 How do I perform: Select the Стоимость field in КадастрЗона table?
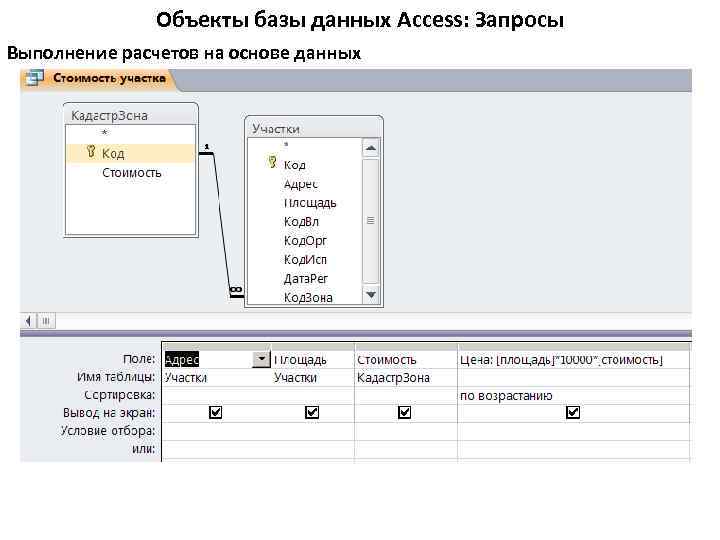point(131,173)
